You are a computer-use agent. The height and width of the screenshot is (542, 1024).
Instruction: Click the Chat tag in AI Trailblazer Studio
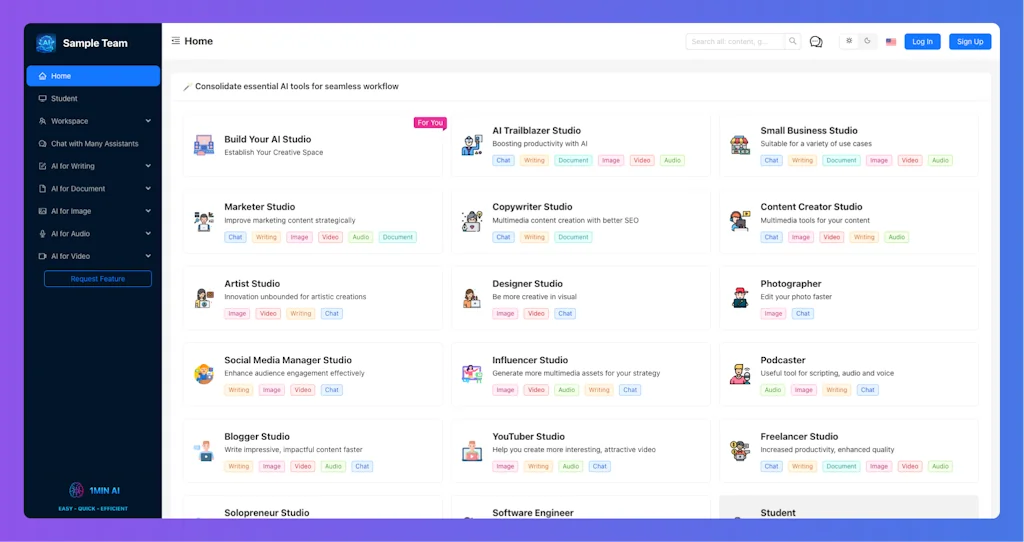click(504, 161)
